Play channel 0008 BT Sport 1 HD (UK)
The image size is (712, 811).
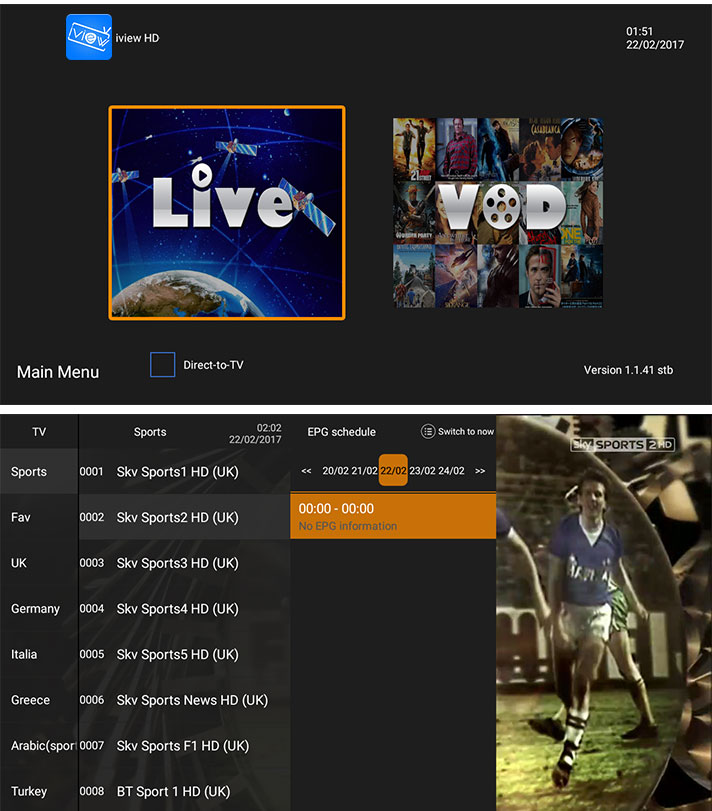(184, 791)
